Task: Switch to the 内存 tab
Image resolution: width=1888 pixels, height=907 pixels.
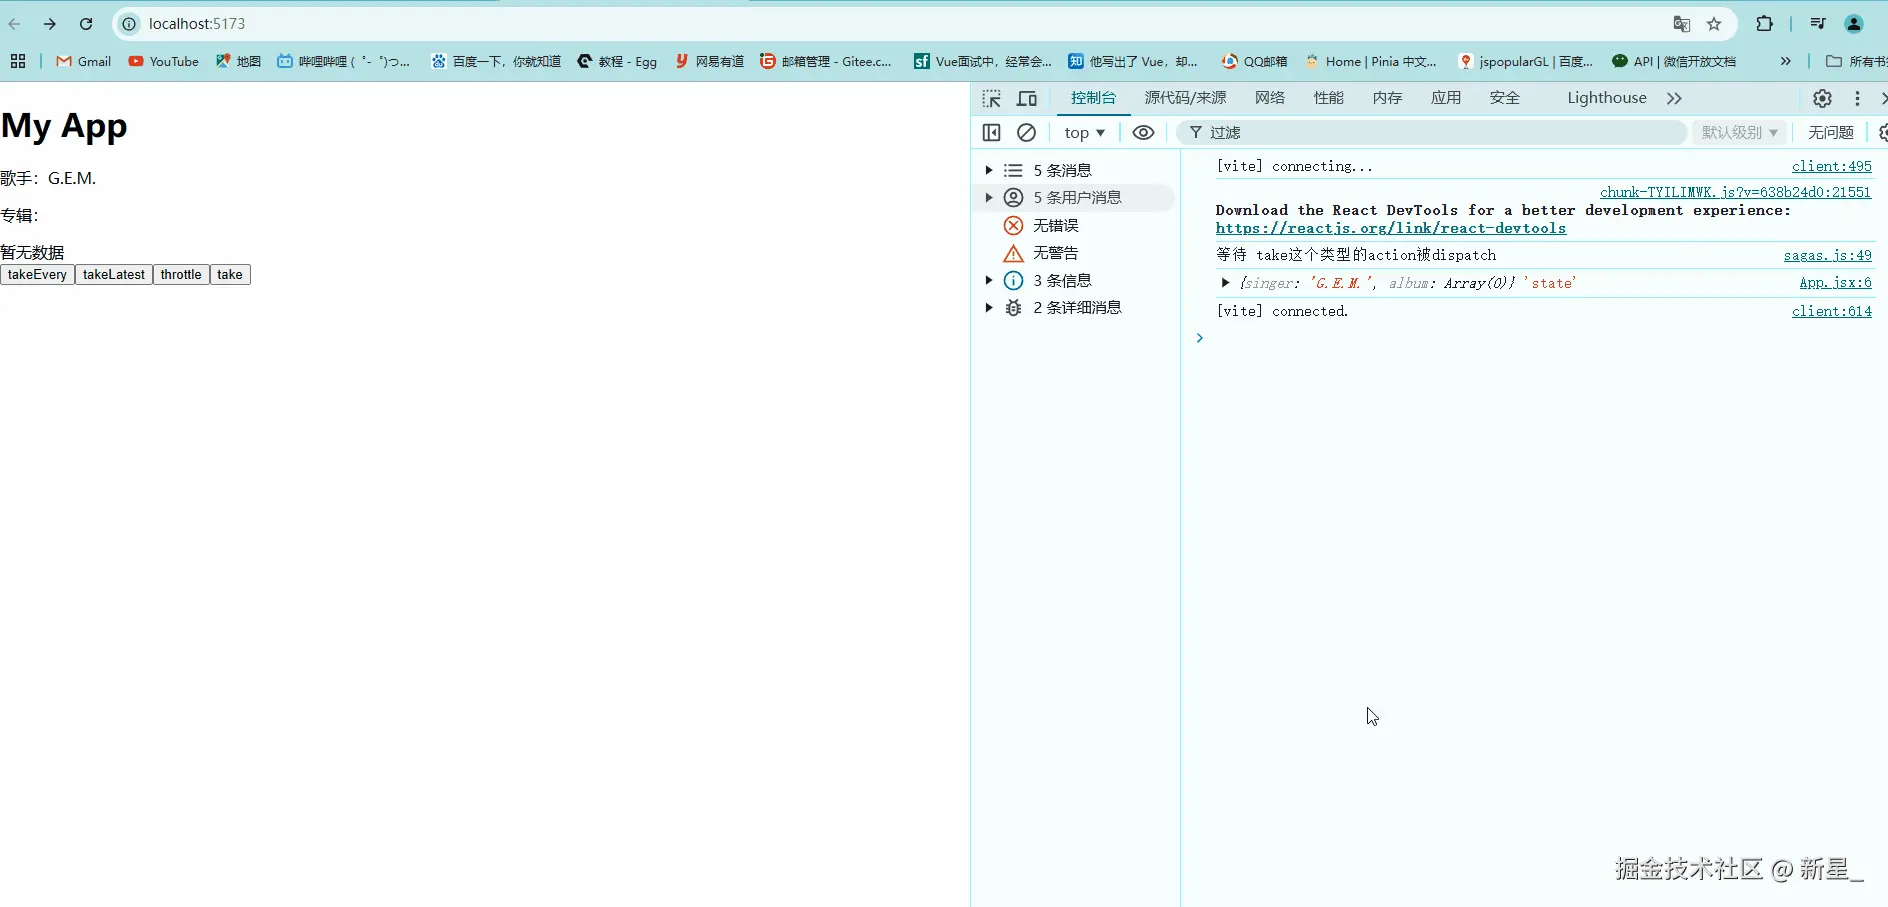Action: [x=1387, y=98]
